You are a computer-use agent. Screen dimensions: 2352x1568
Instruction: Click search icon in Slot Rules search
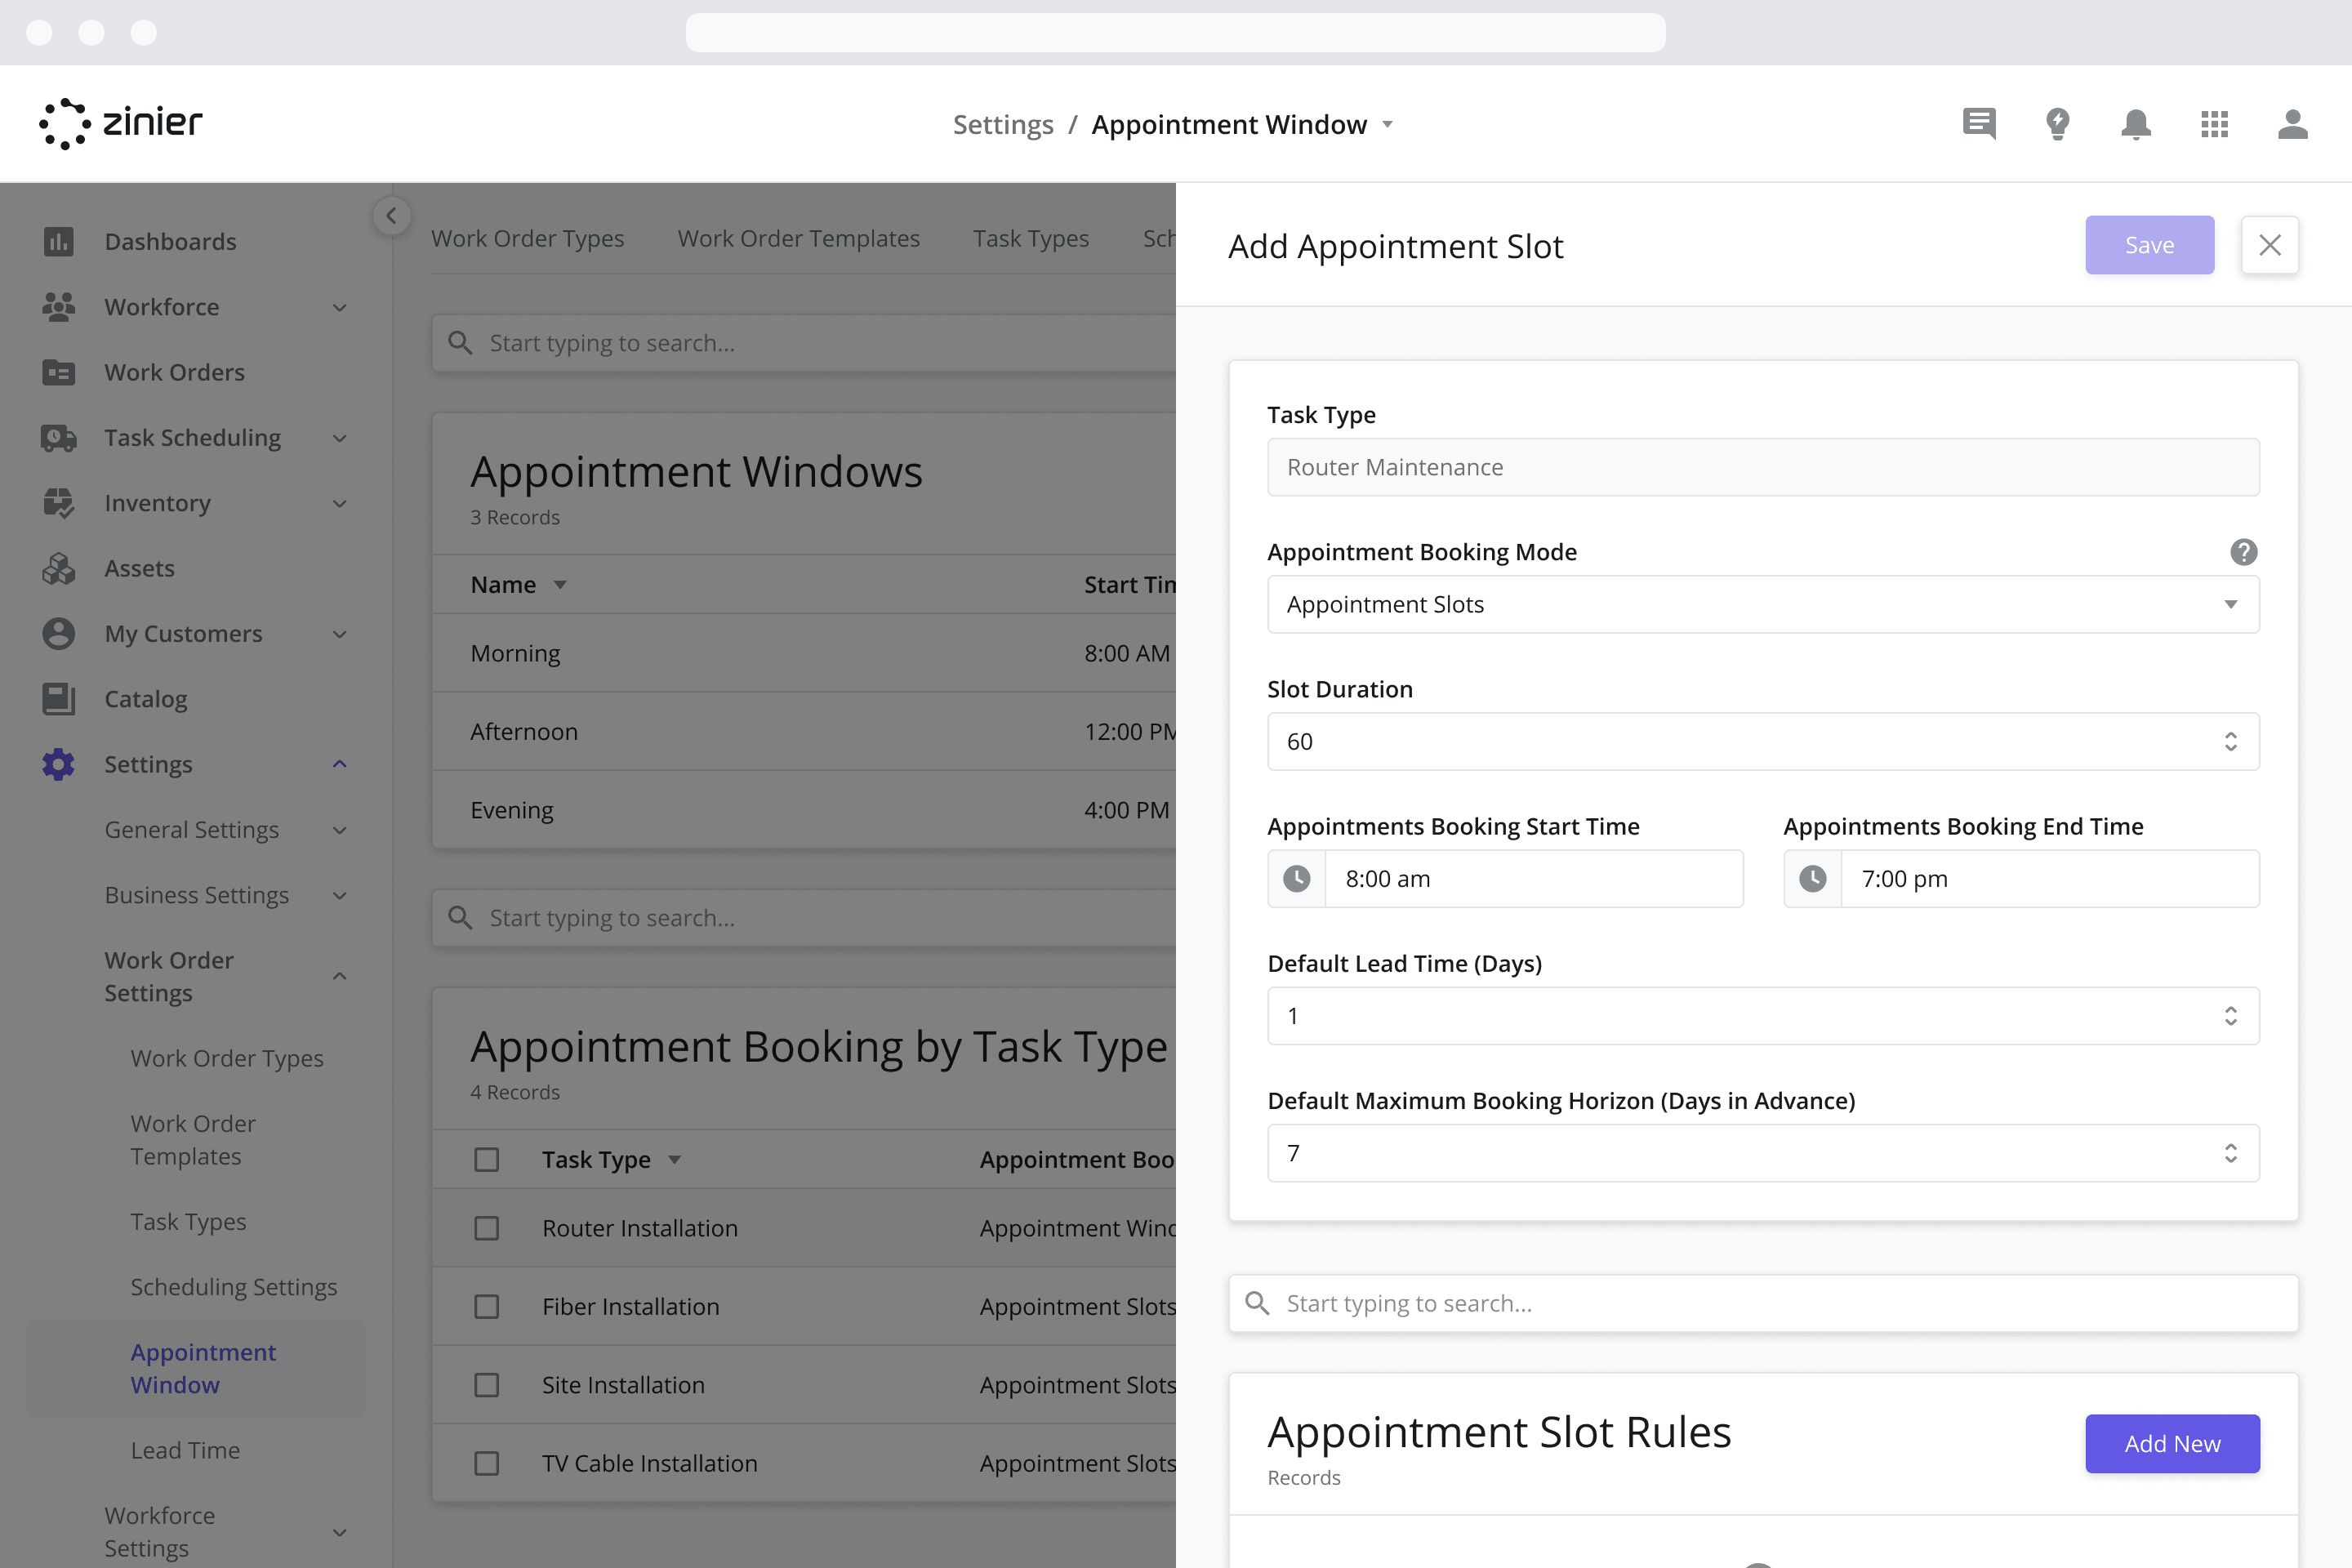(1257, 1303)
